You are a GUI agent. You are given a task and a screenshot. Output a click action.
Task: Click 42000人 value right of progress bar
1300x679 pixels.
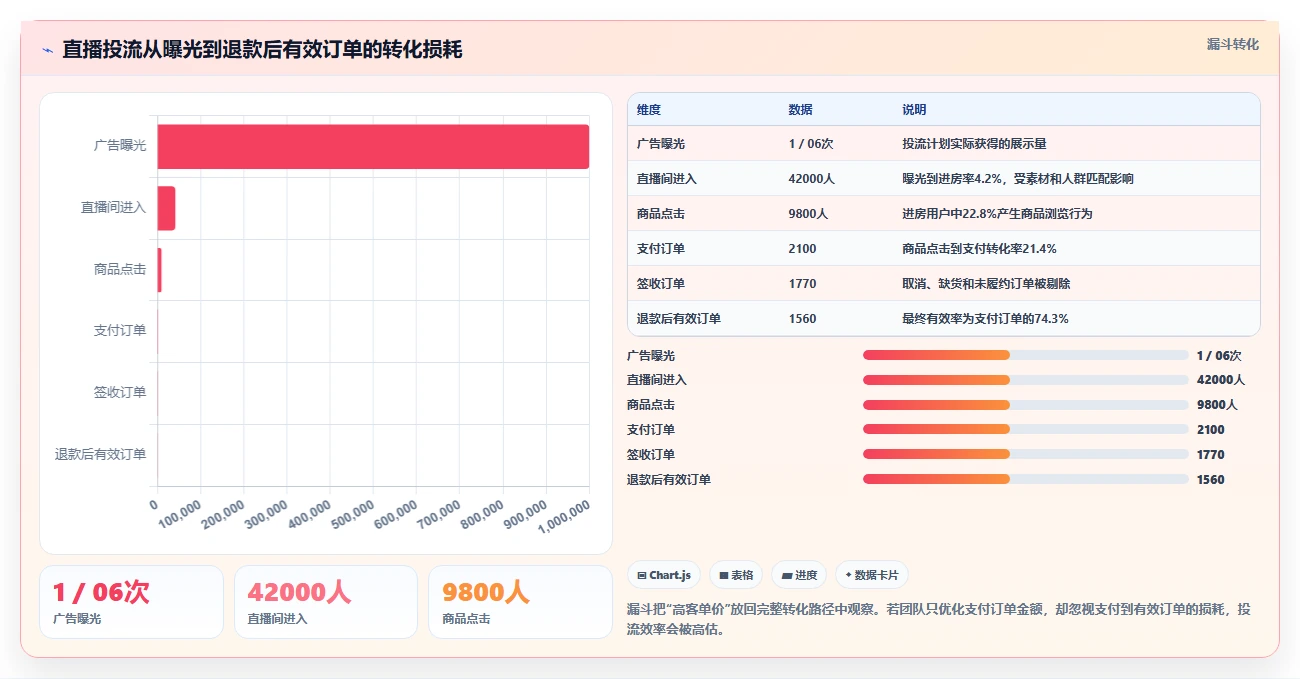[1220, 380]
